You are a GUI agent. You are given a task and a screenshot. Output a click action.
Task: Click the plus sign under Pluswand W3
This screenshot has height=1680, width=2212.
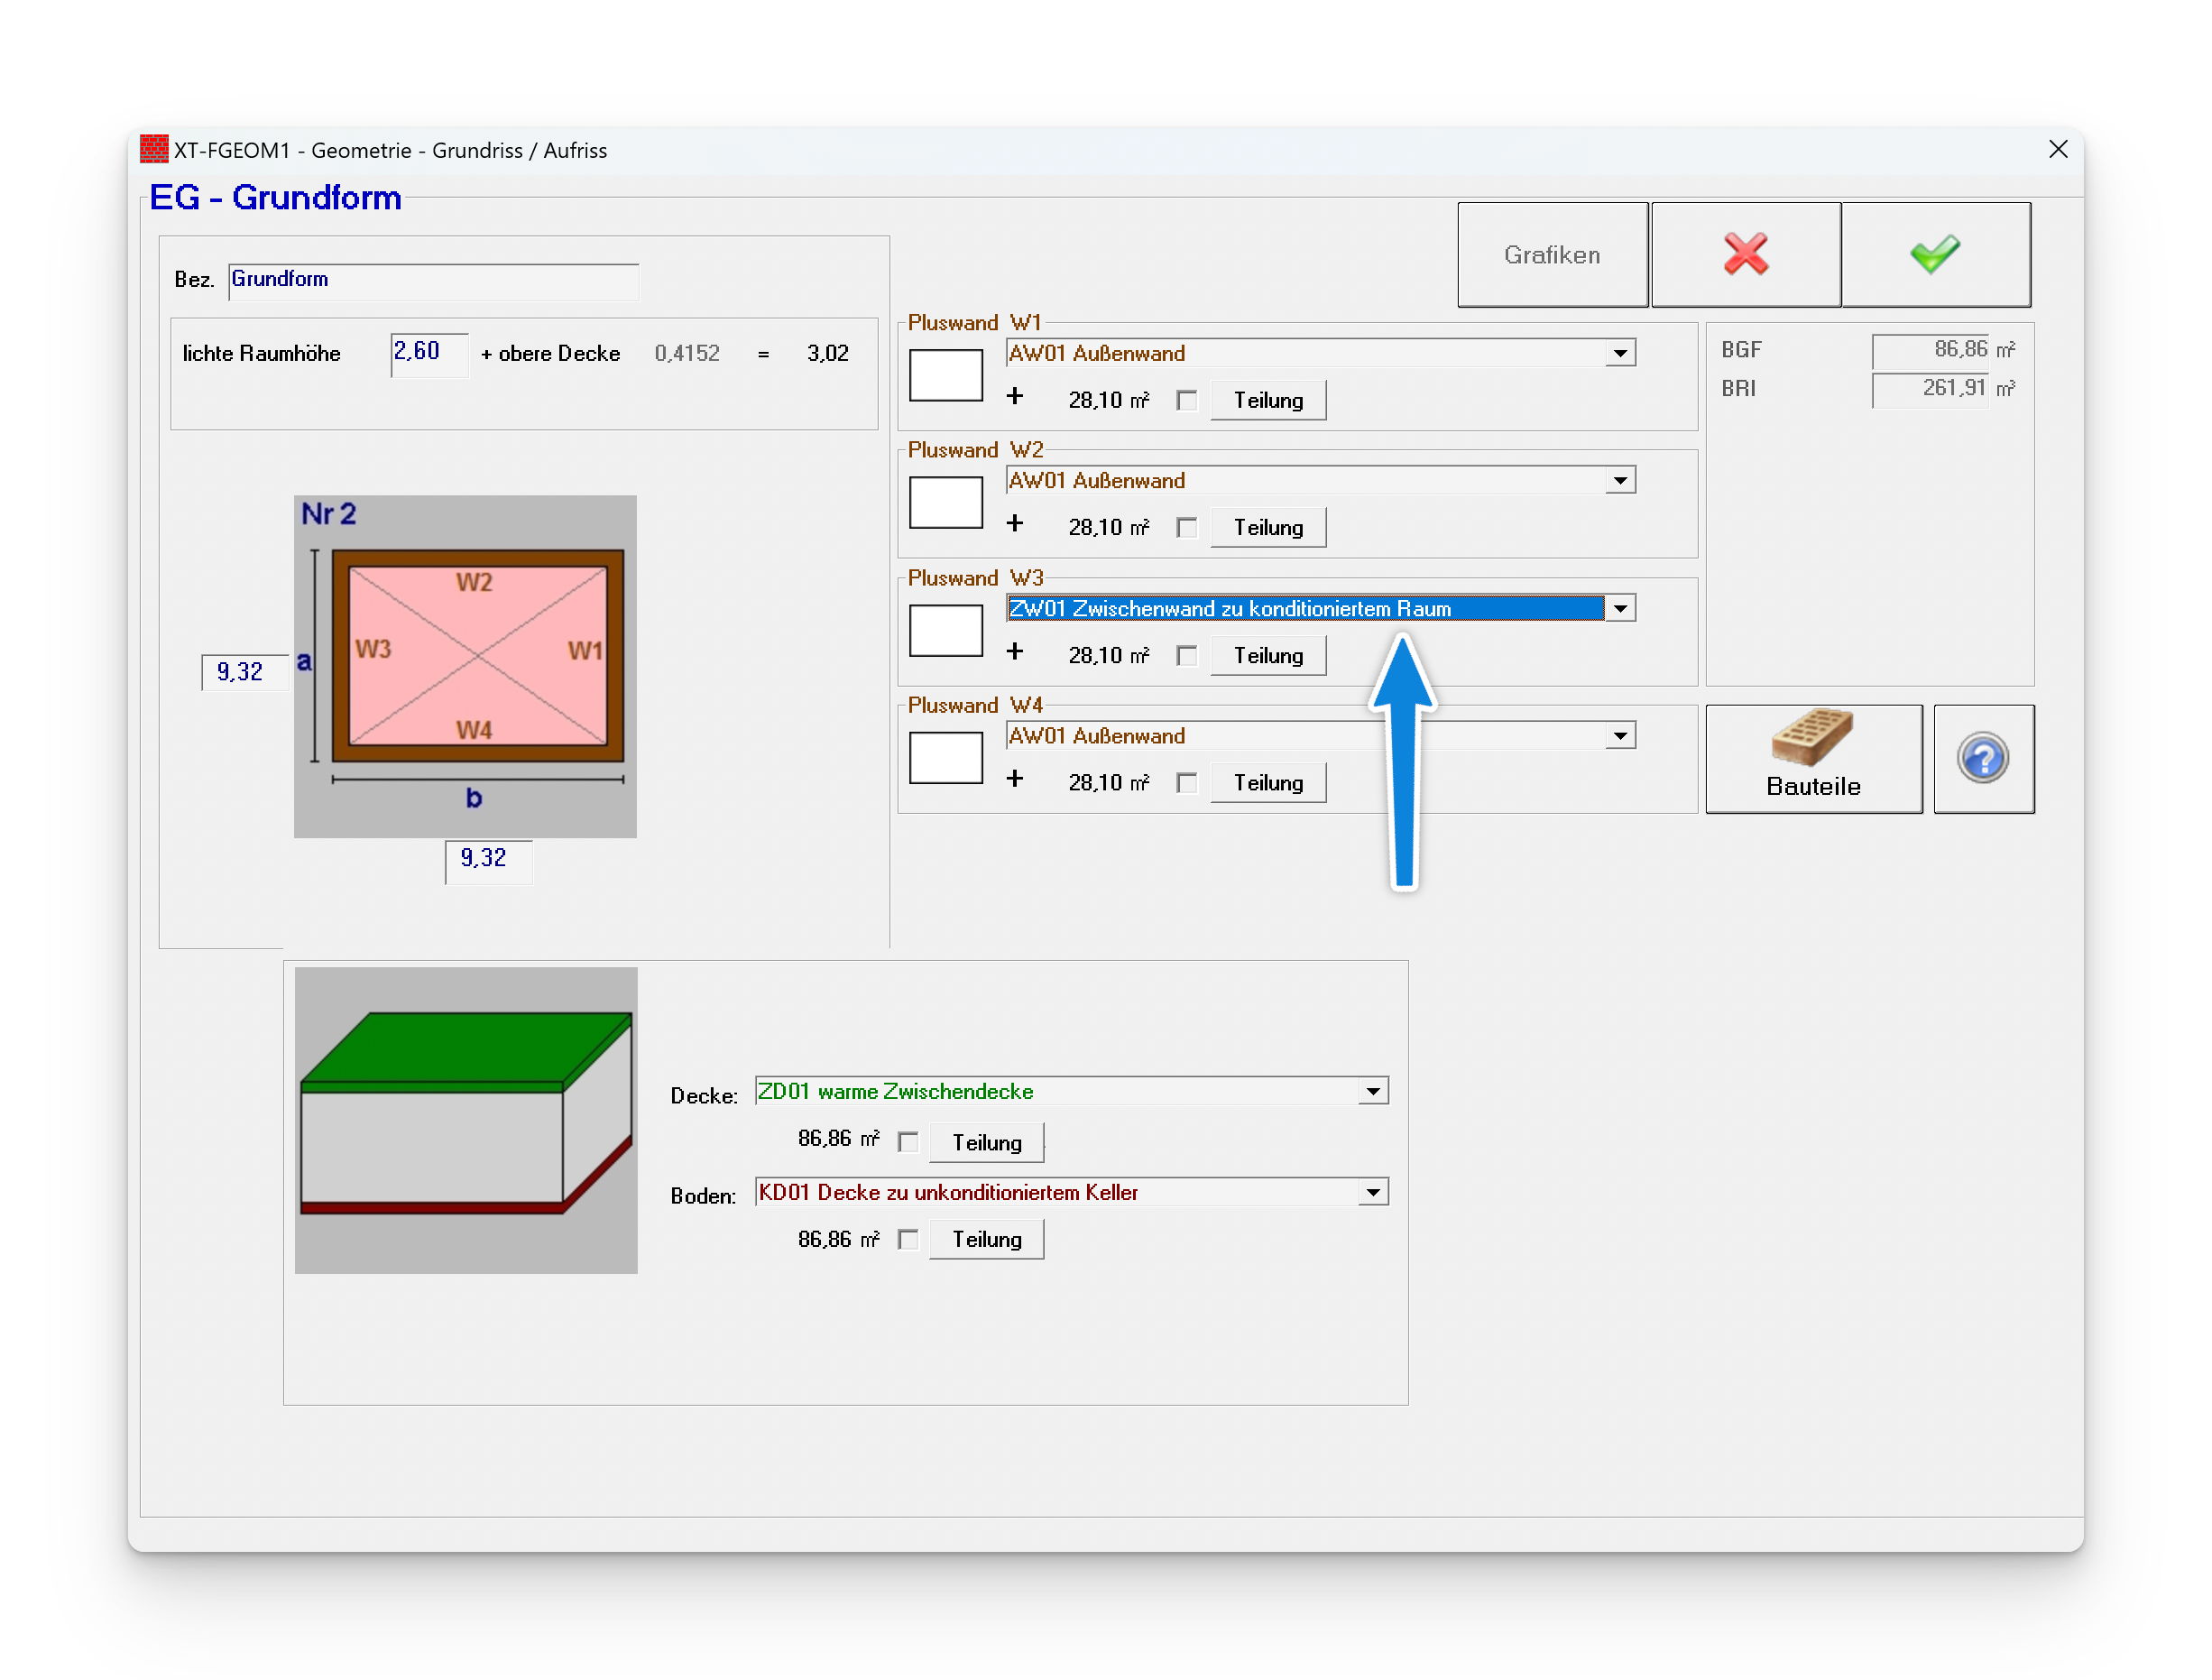click(1015, 652)
